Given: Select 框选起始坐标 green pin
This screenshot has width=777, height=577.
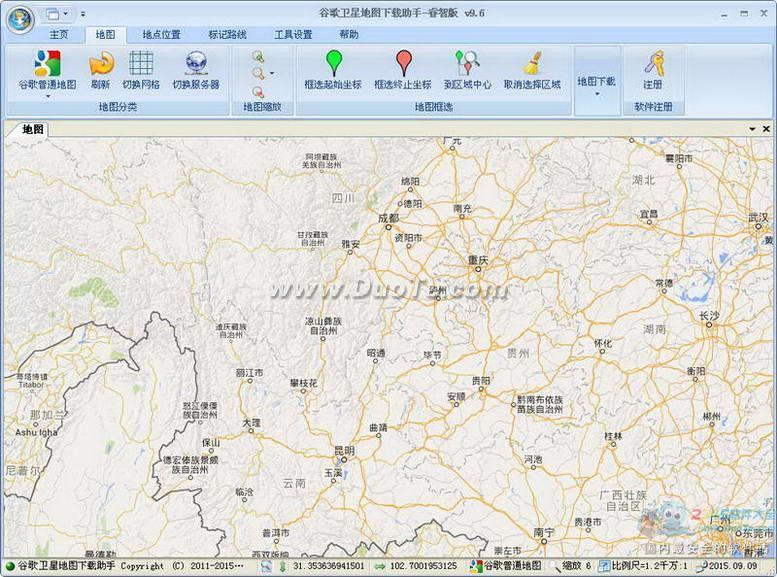Looking at the screenshot, I should click(x=334, y=62).
